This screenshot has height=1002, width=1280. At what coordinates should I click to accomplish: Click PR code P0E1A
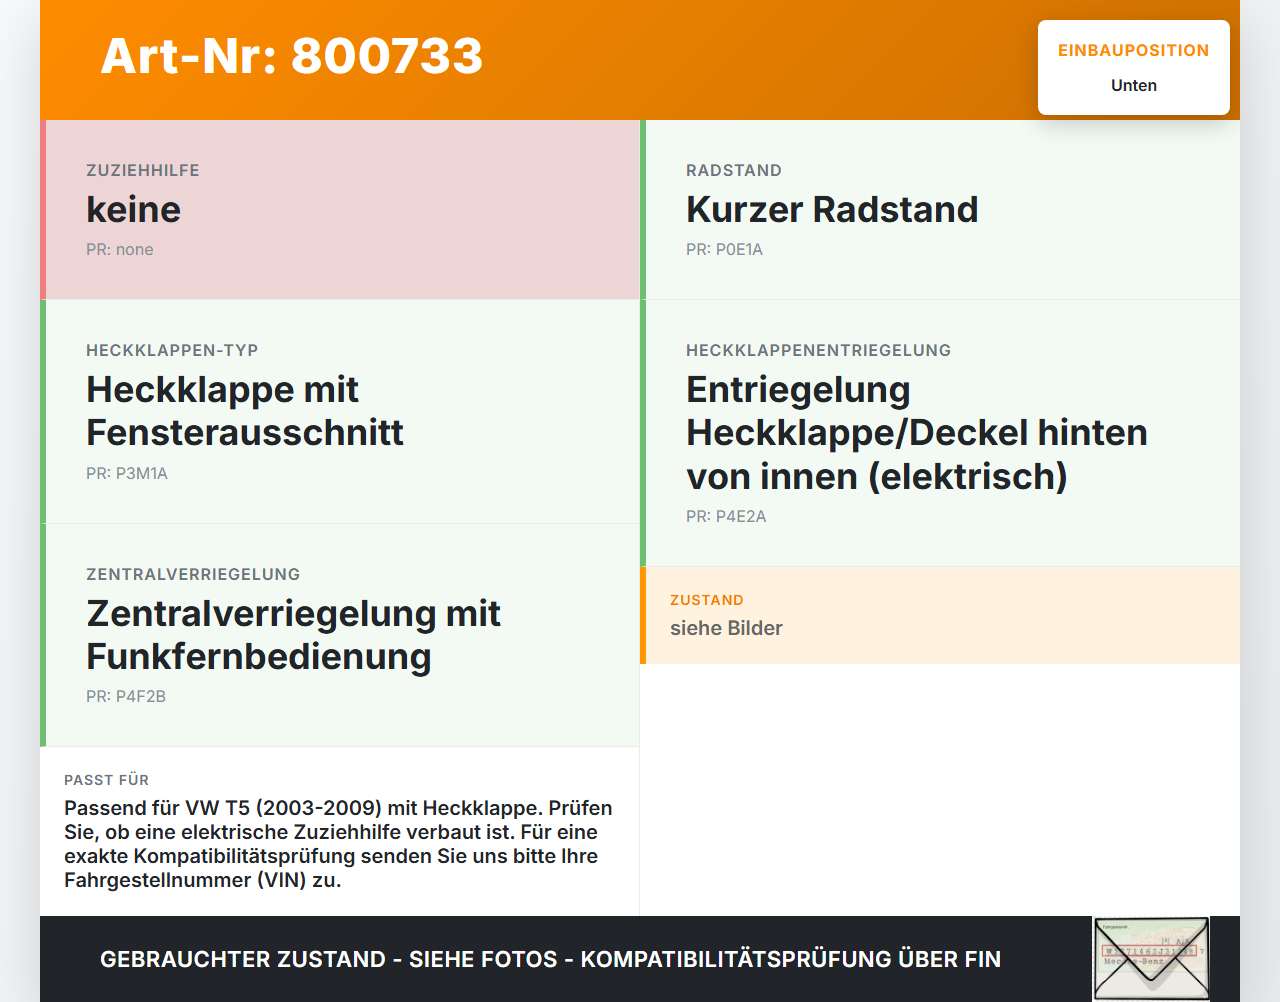tap(724, 250)
